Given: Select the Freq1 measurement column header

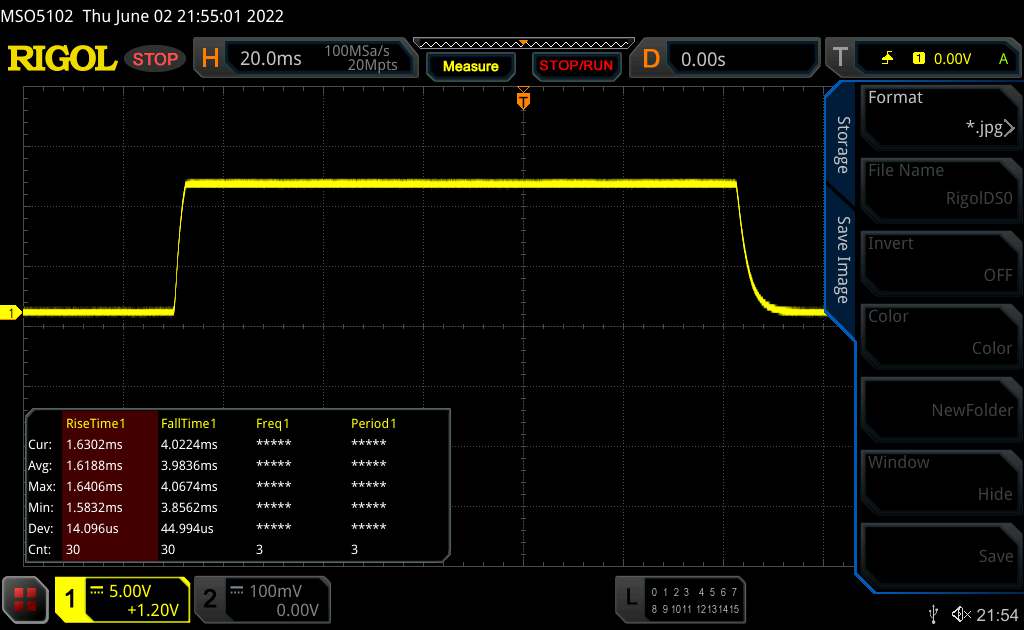Looking at the screenshot, I should click(x=272, y=423).
